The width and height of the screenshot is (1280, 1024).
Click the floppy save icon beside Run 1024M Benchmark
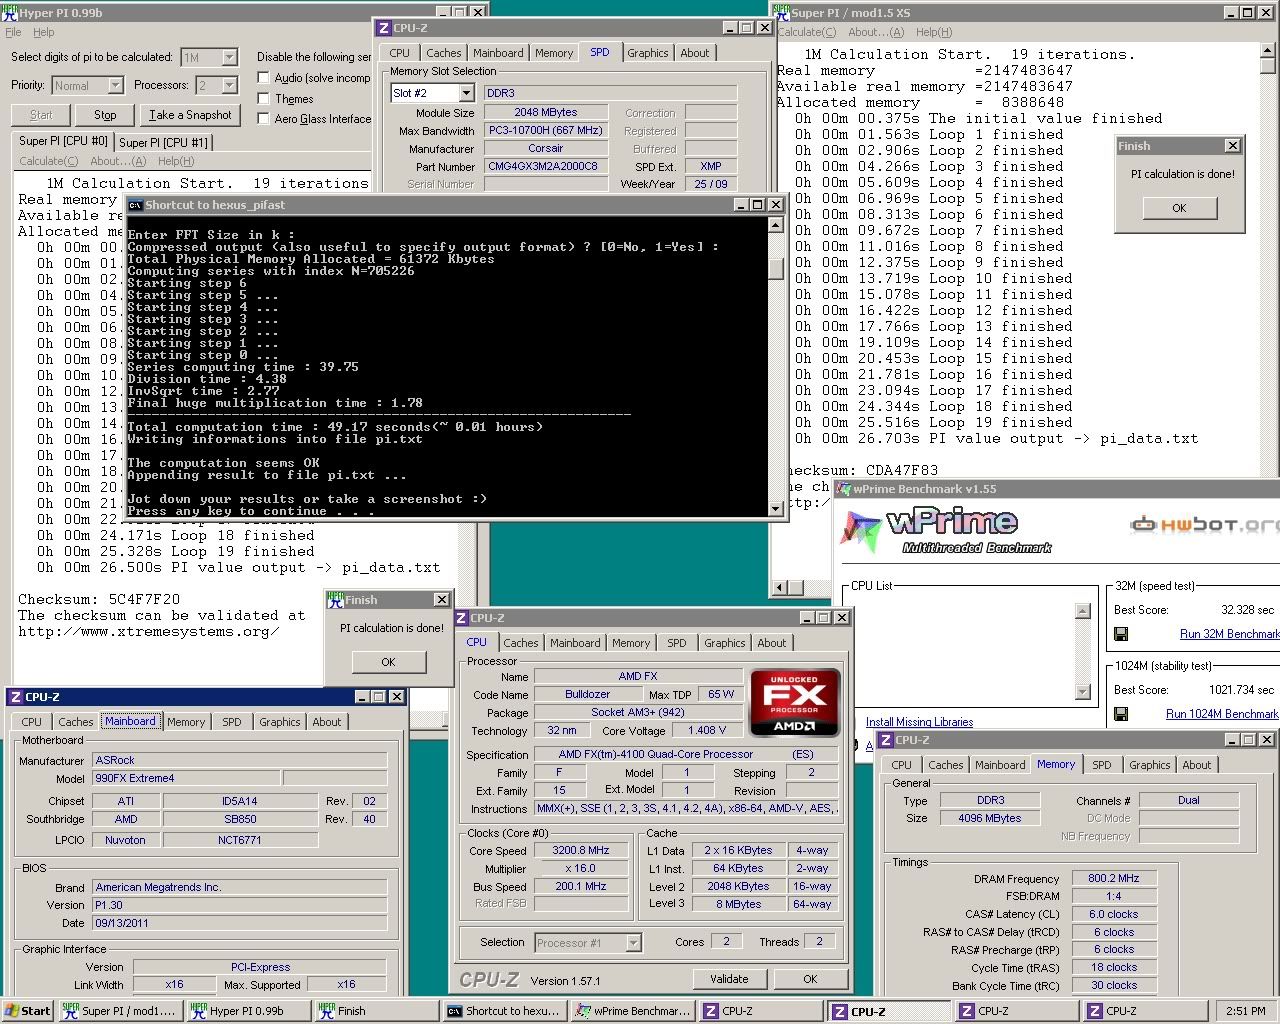1121,714
